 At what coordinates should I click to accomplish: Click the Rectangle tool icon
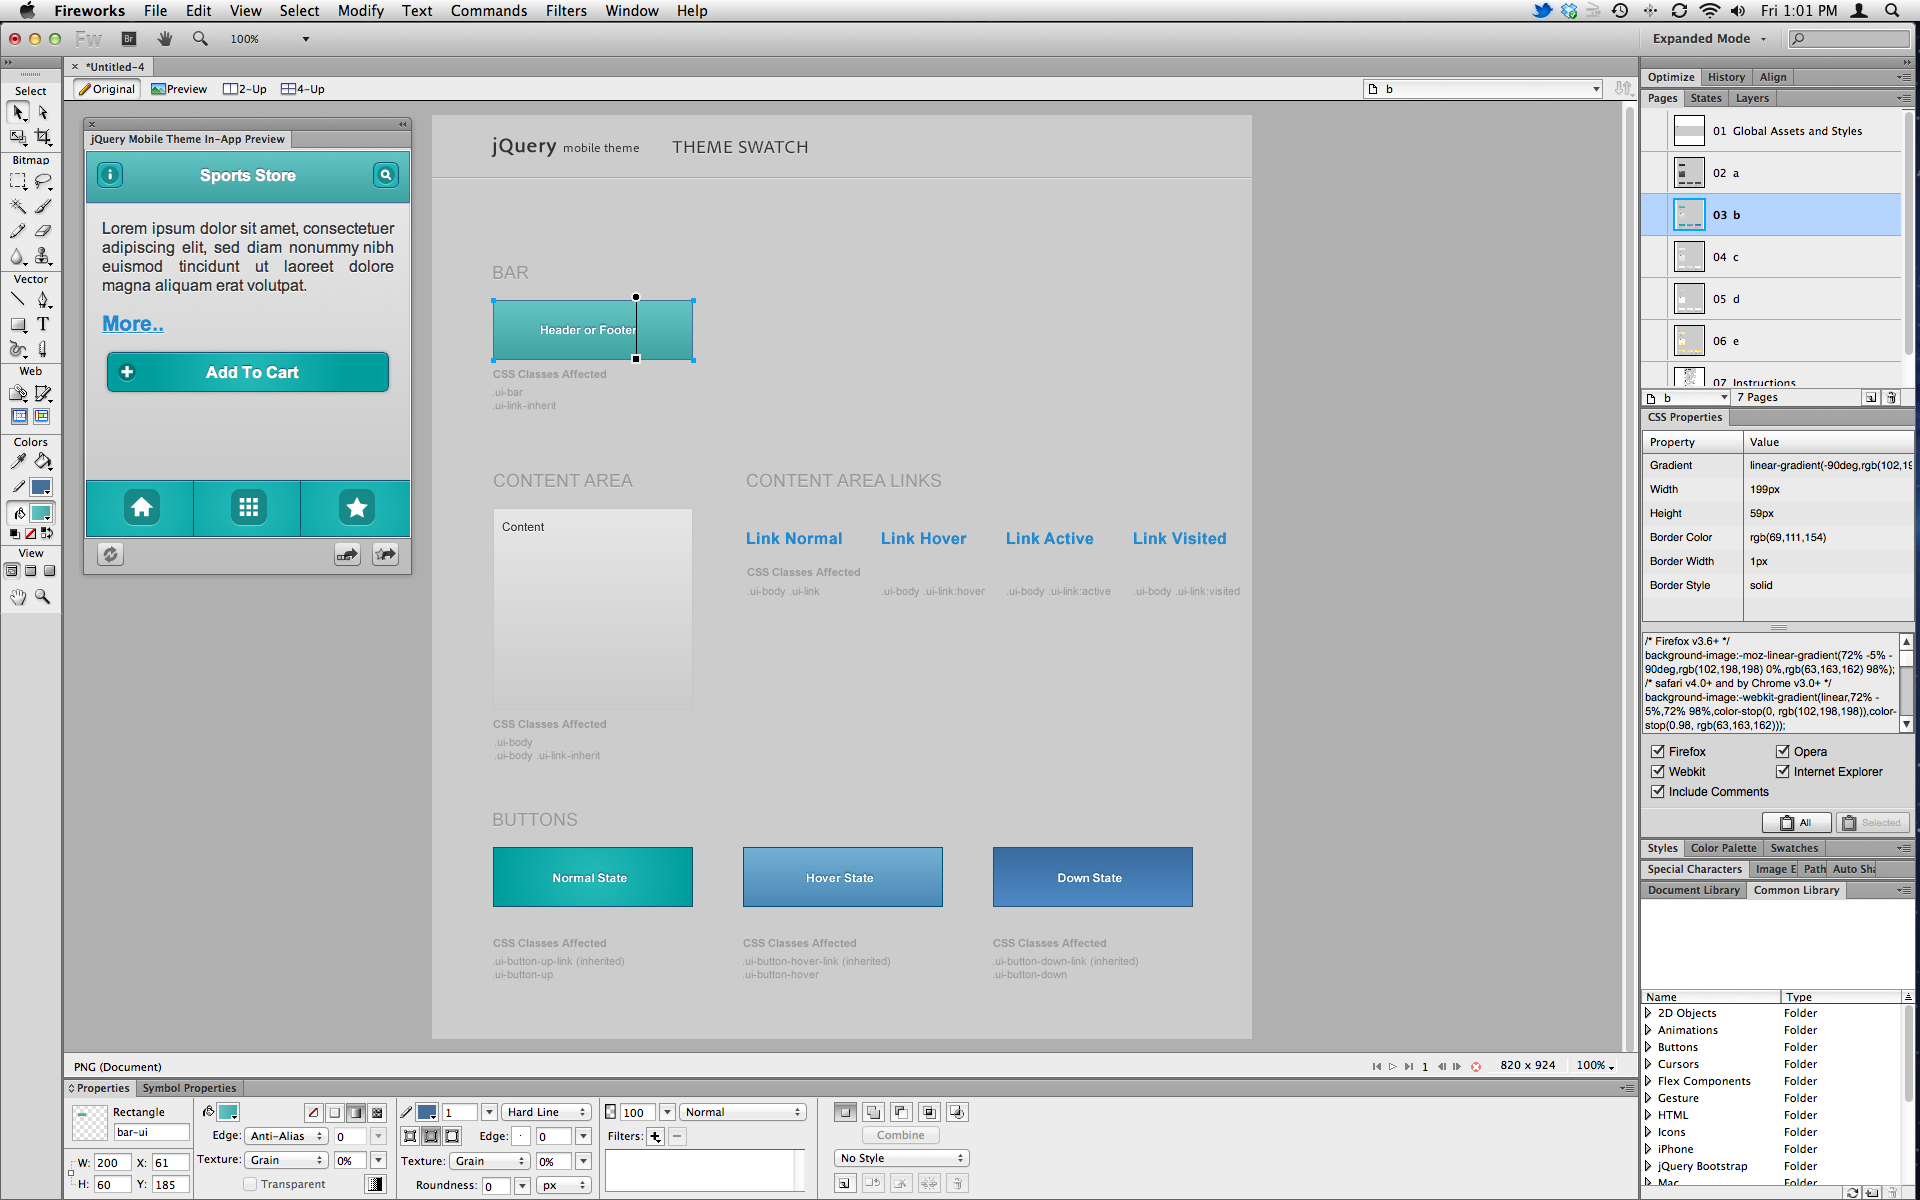click(x=17, y=325)
